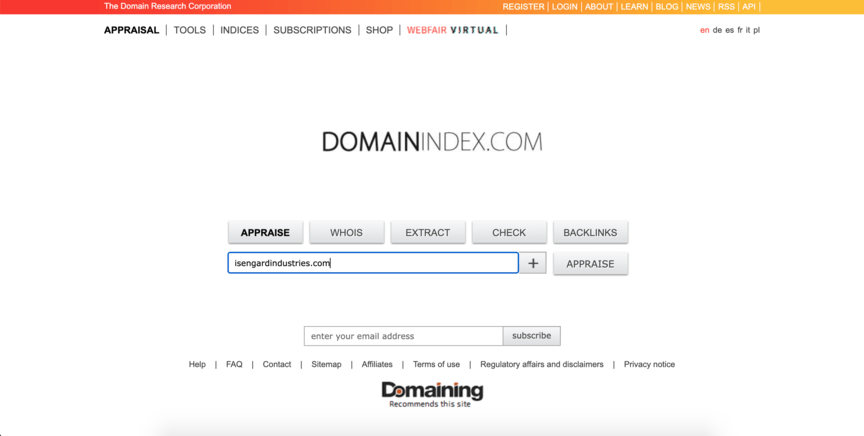Focus the email address field
This screenshot has width=864, height=436.
coord(403,336)
